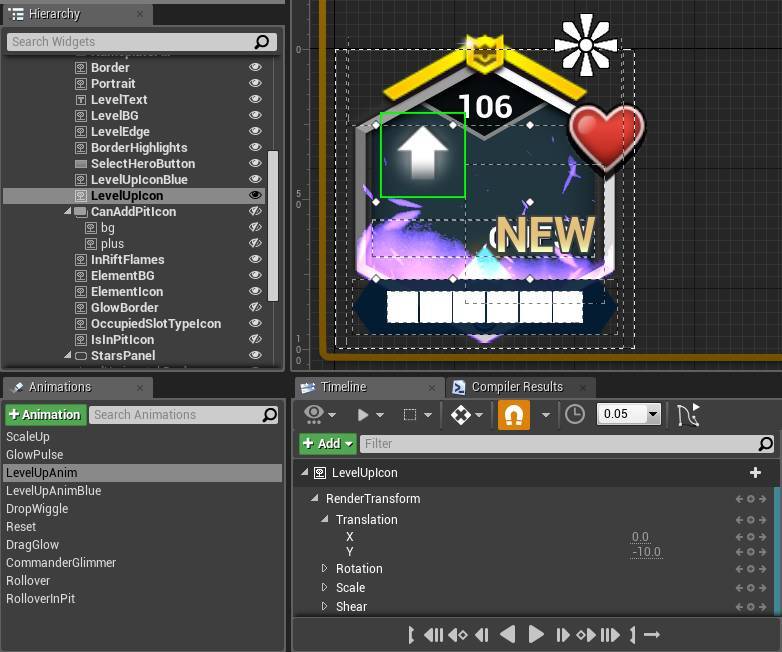The width and height of the screenshot is (782, 652).
Task: Add a key for Translation X
Action: click(x=751, y=537)
